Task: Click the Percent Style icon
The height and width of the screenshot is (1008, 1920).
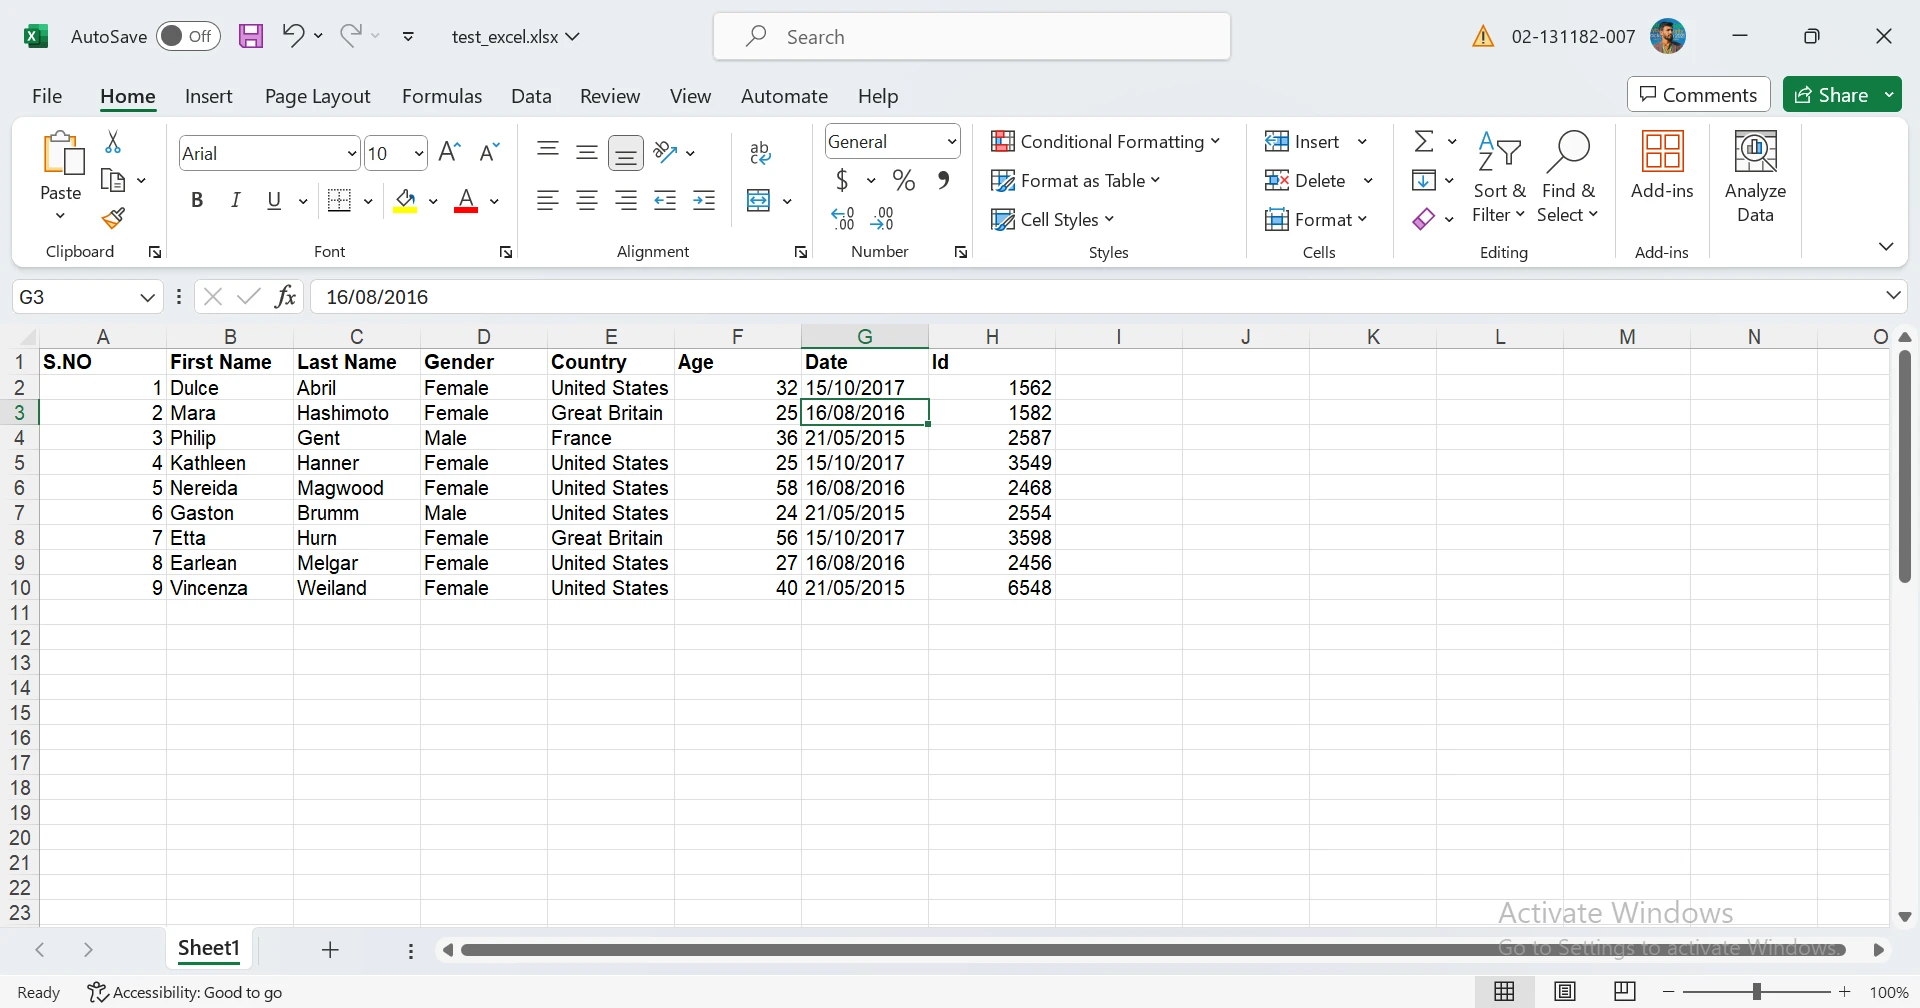Action: click(904, 181)
